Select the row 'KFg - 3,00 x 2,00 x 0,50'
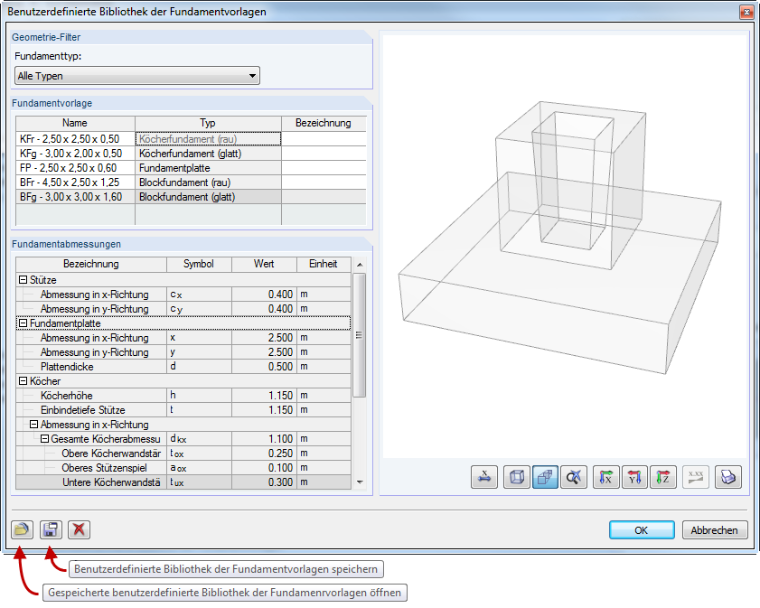The height and width of the screenshot is (608, 760). 75,154
